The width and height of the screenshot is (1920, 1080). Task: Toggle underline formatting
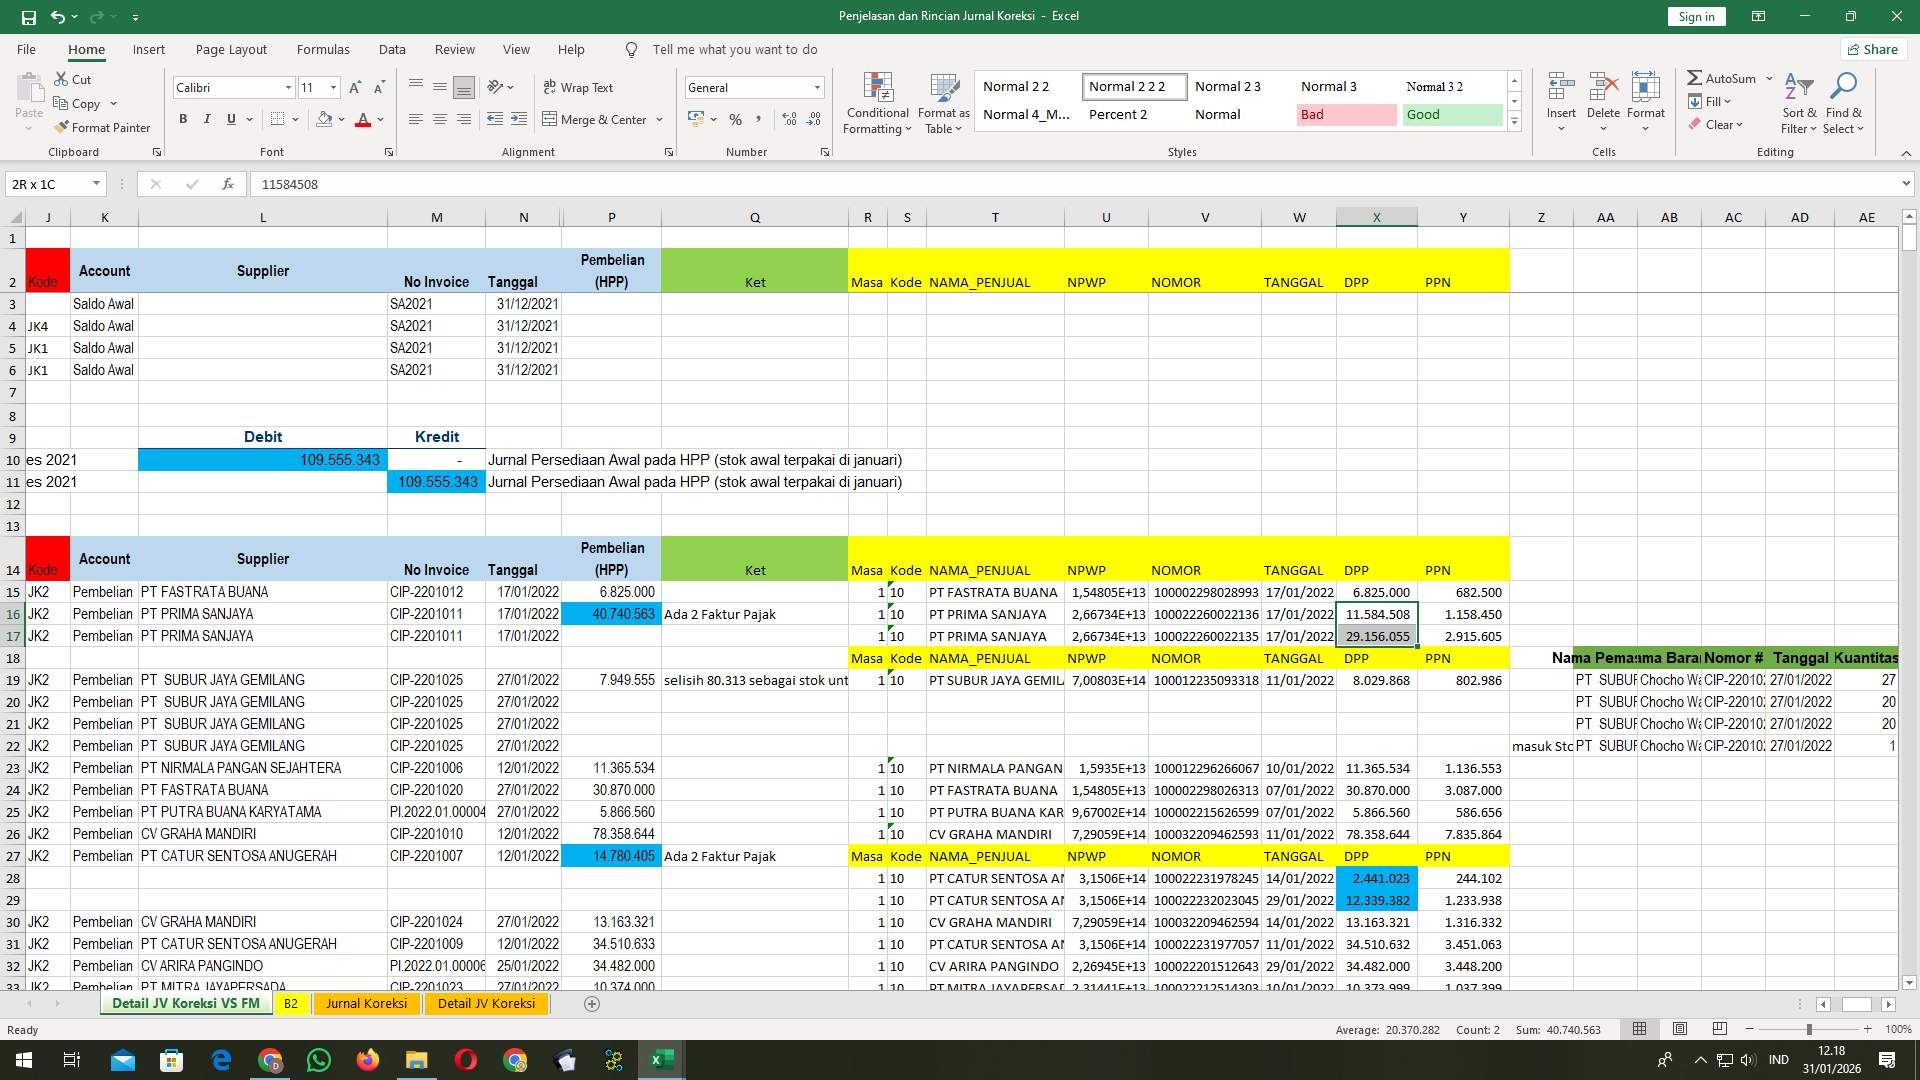(x=229, y=119)
